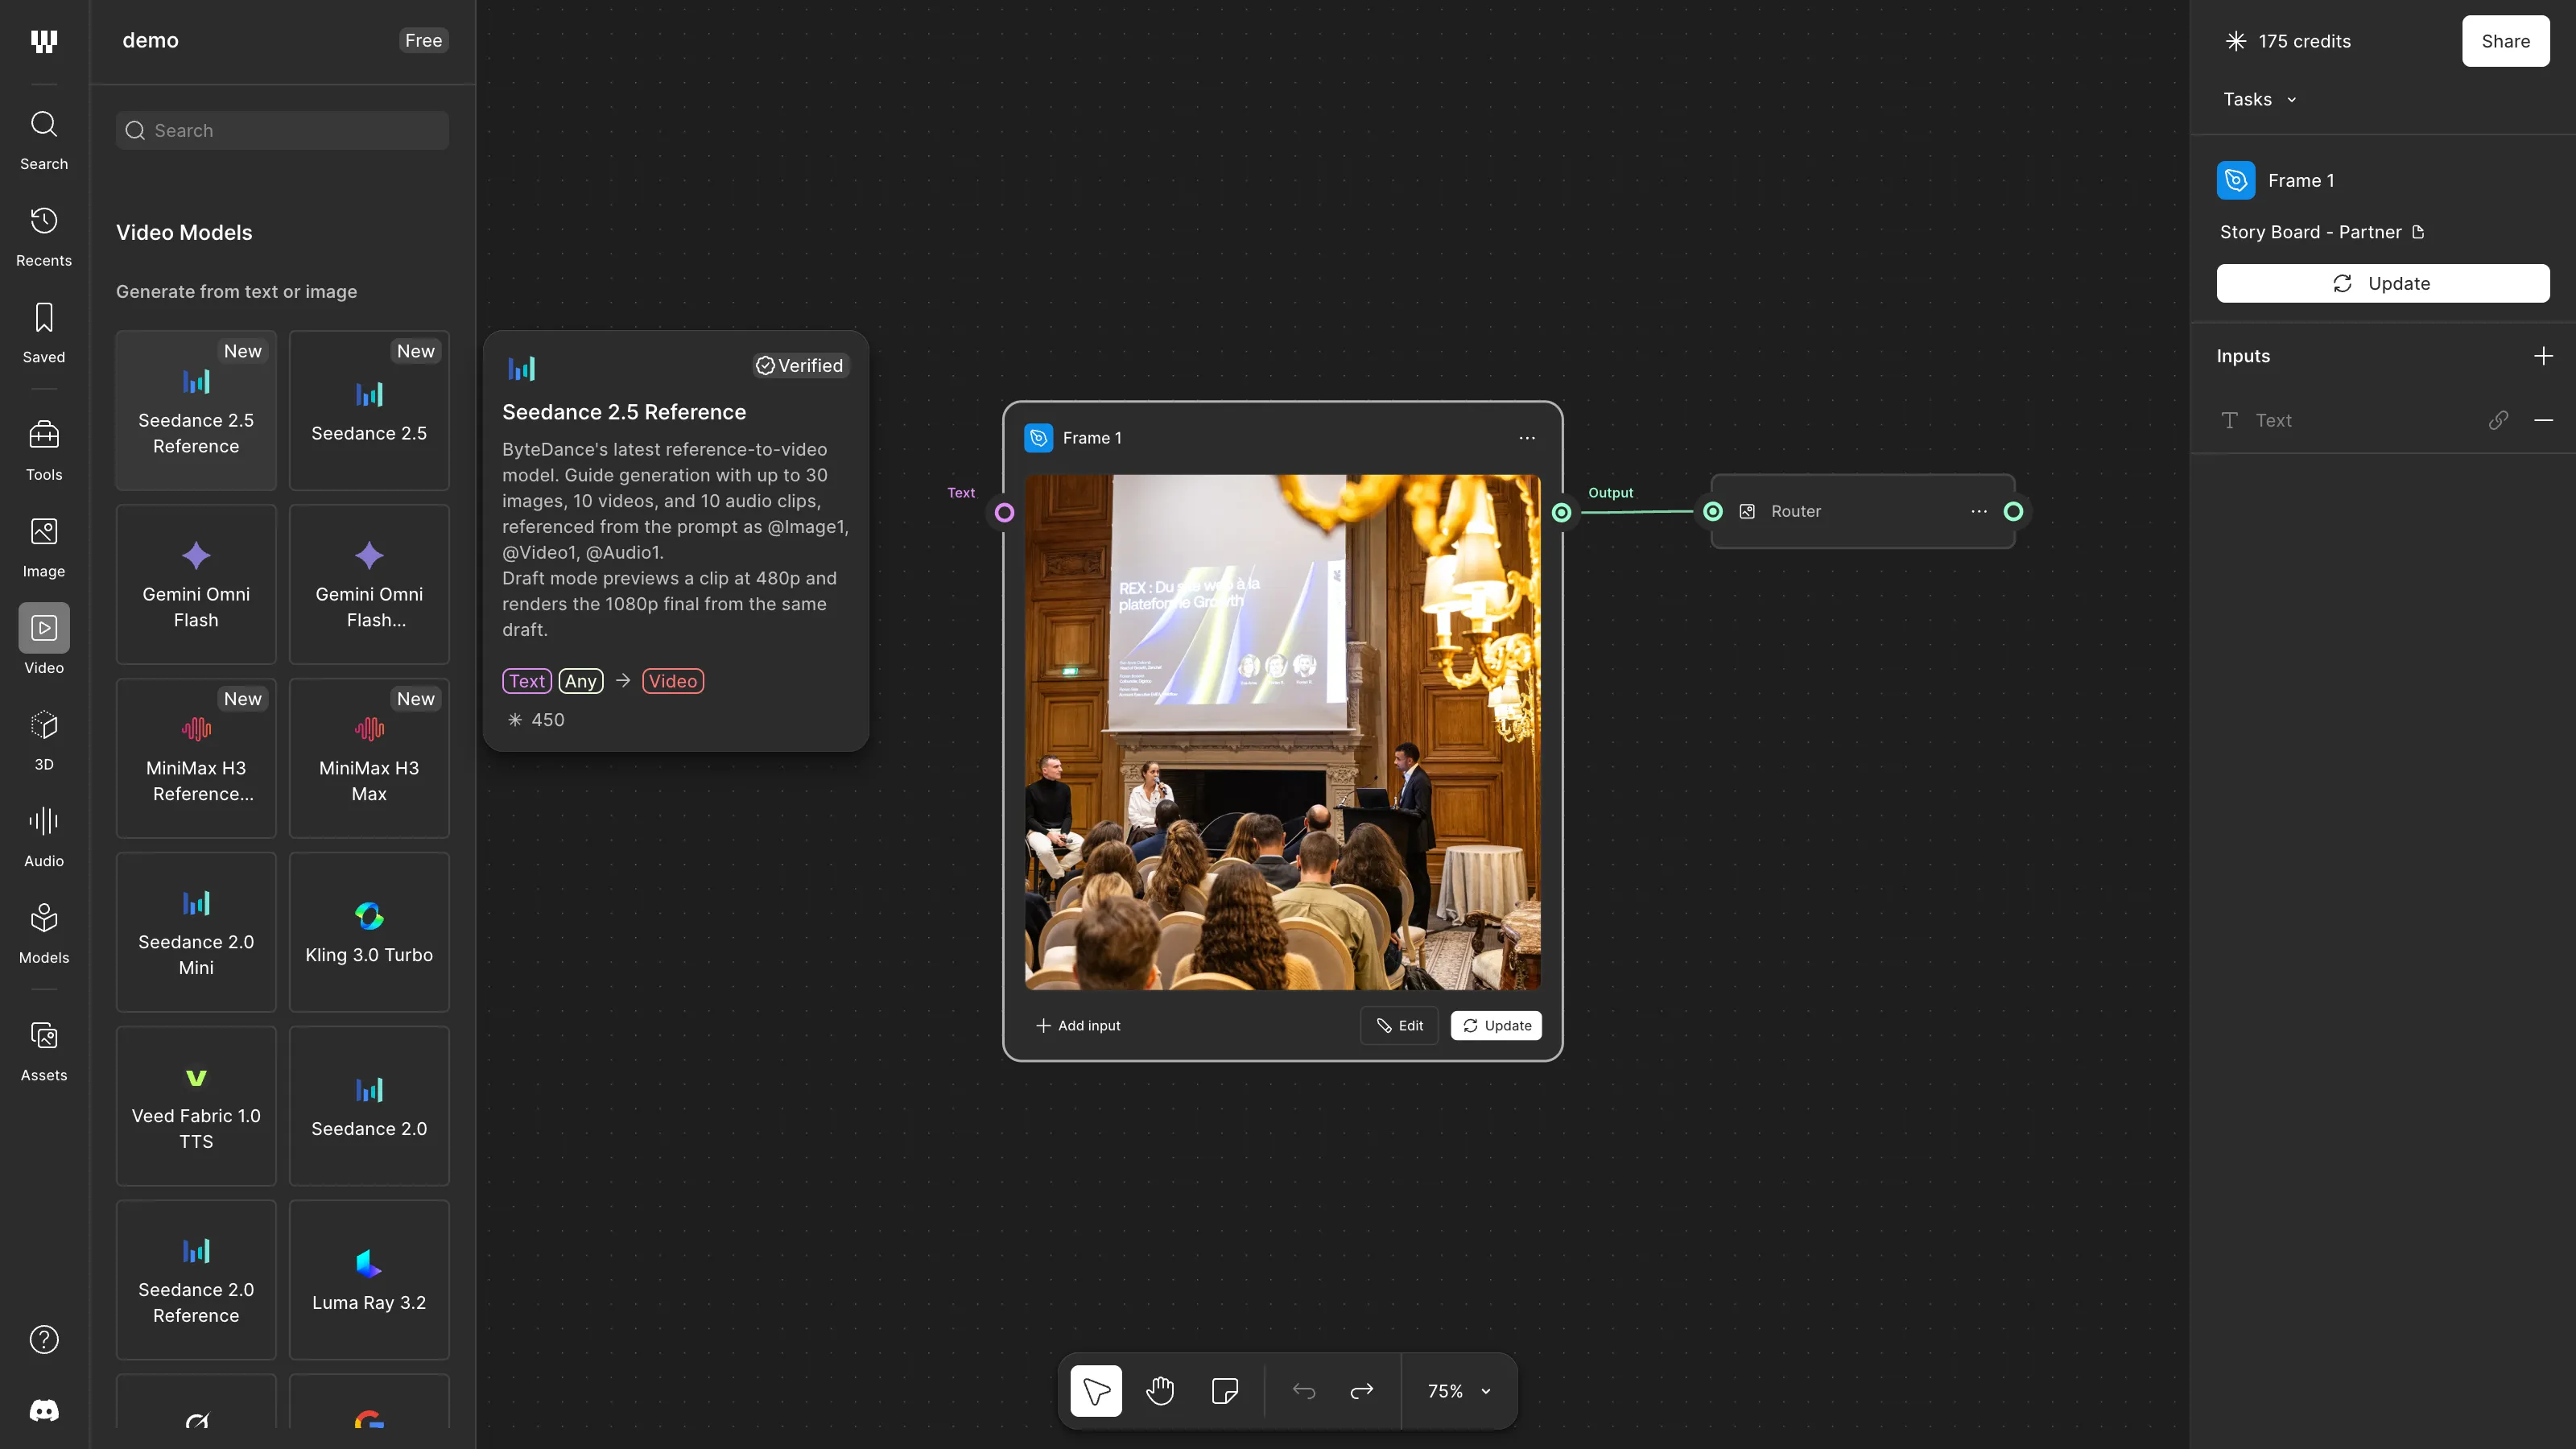This screenshot has height=1449, width=2576.
Task: Click Update button on Frame 1 node
Action: tap(1497, 1025)
